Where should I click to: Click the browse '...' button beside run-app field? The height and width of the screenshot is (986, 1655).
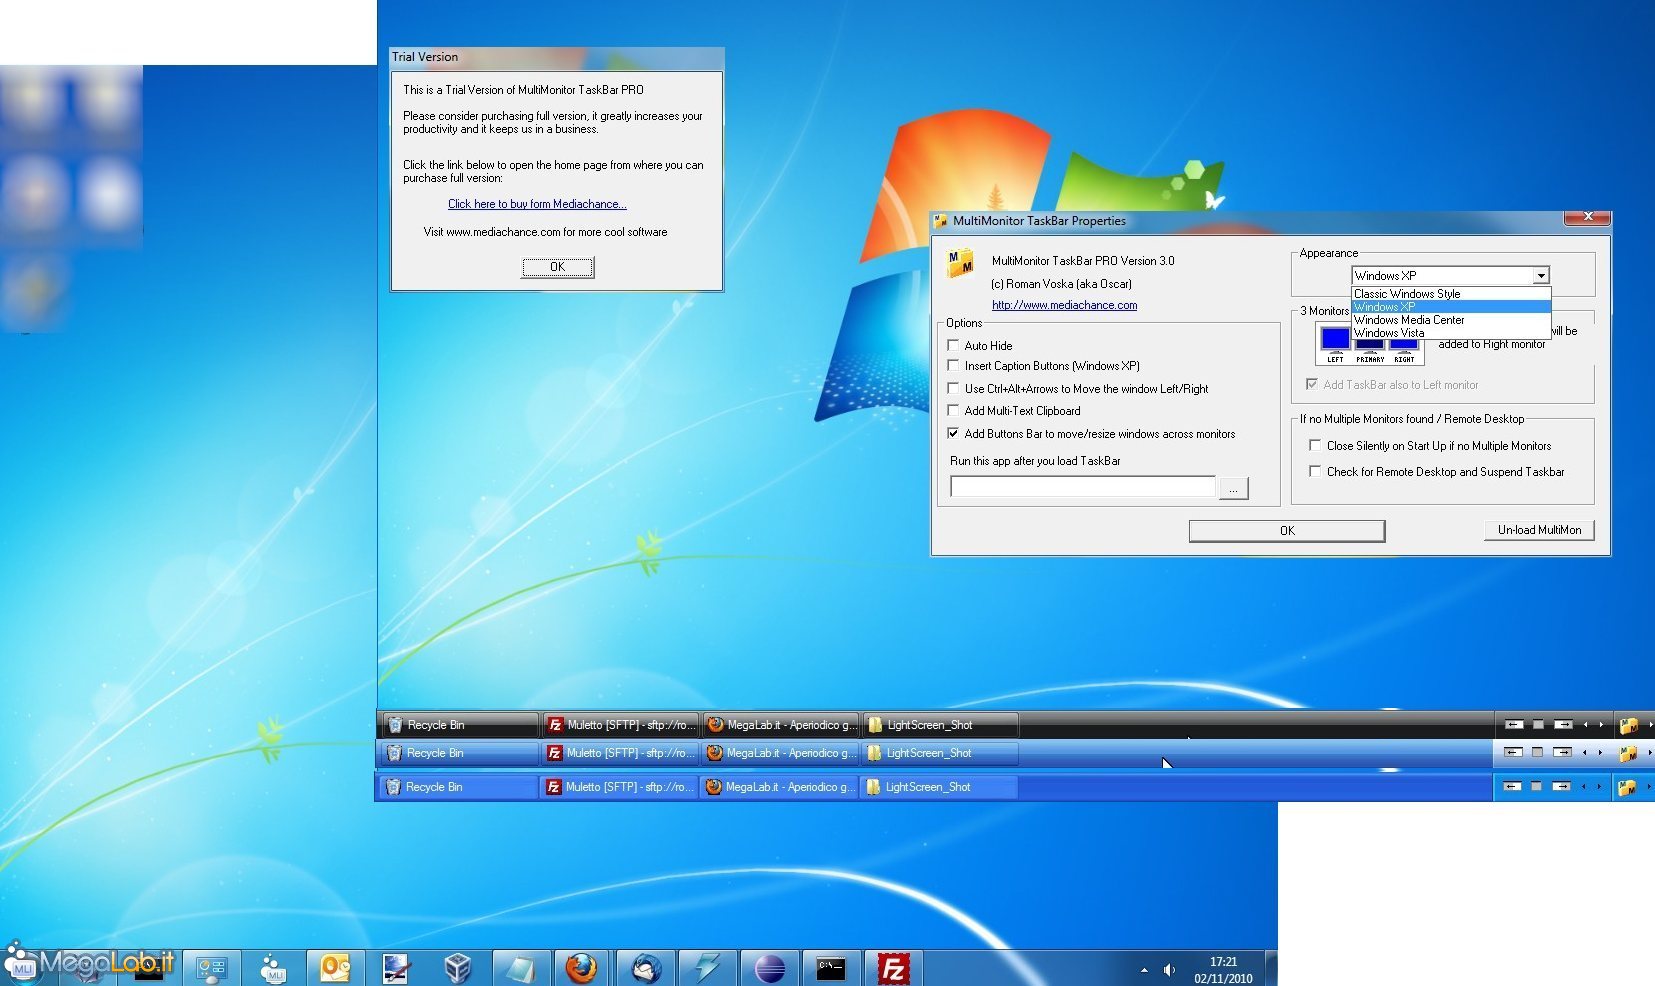(x=1234, y=488)
